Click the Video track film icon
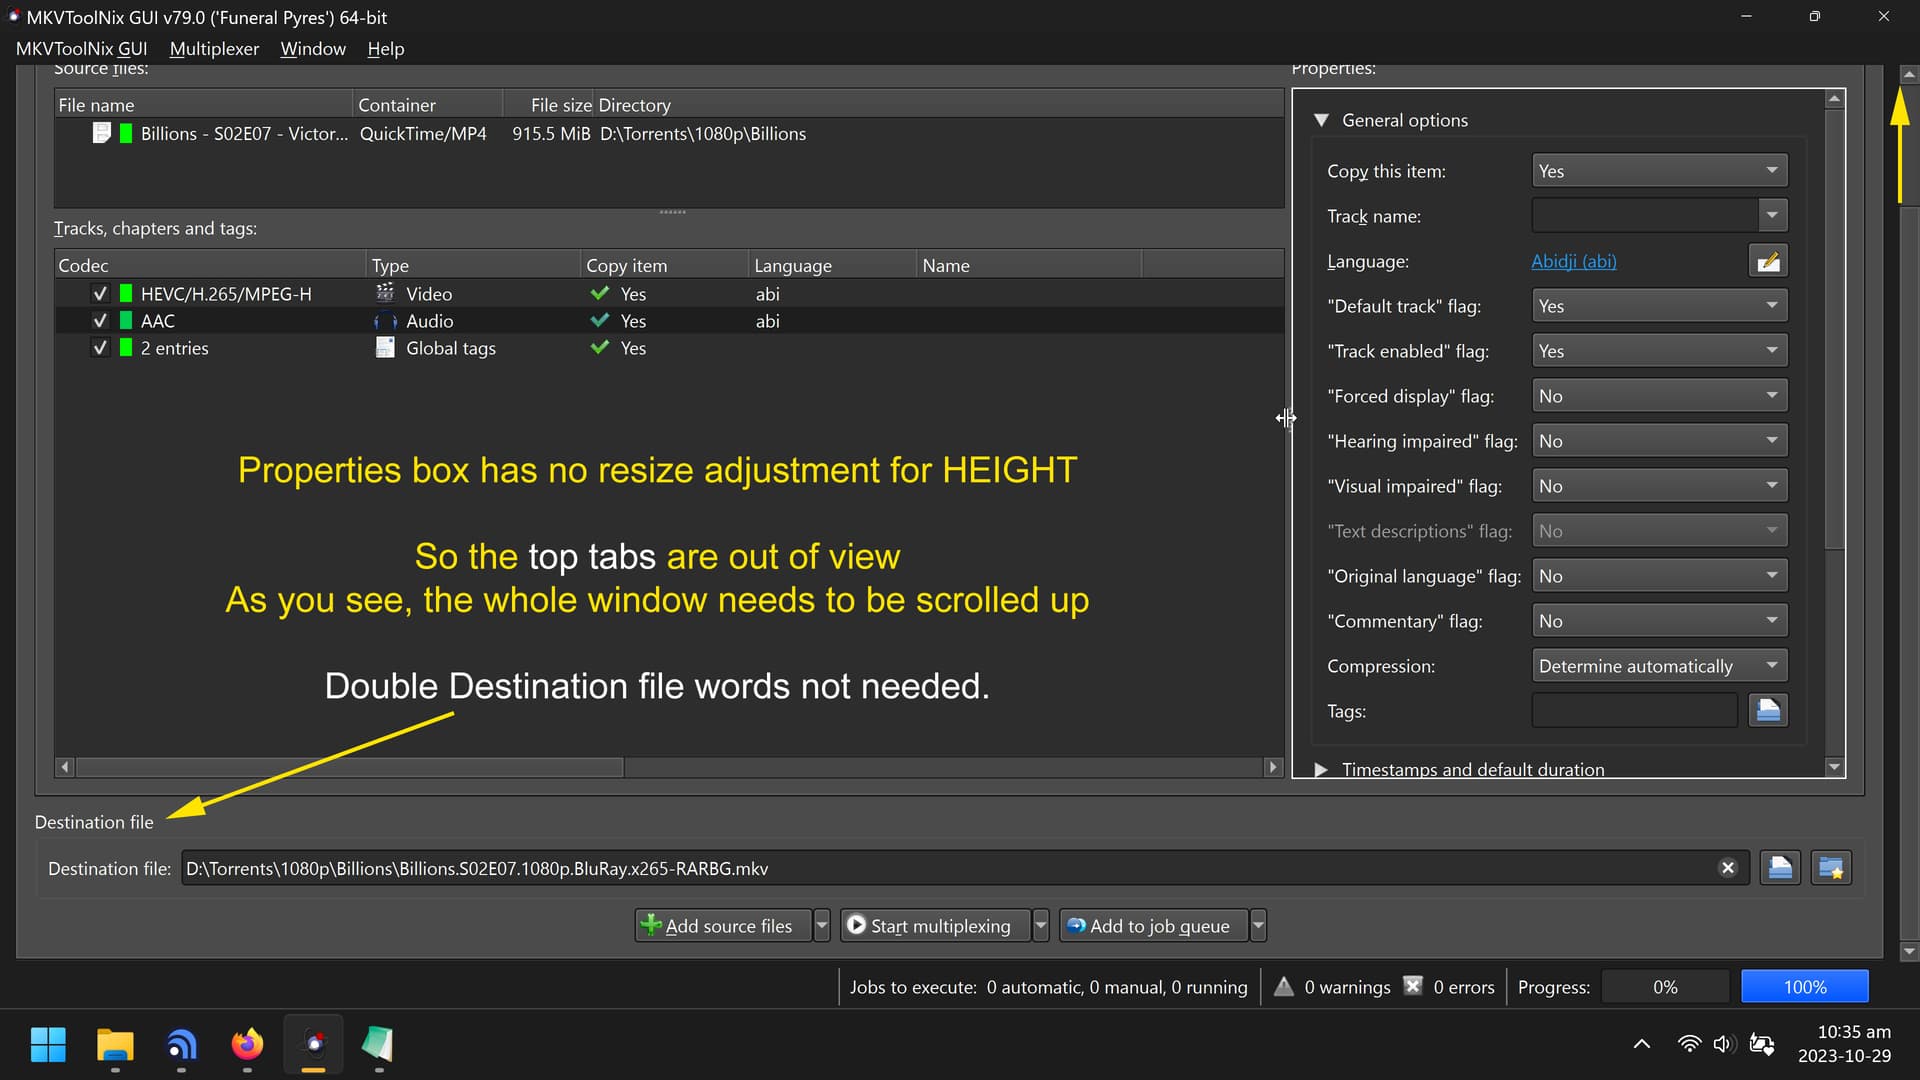 [x=385, y=293]
